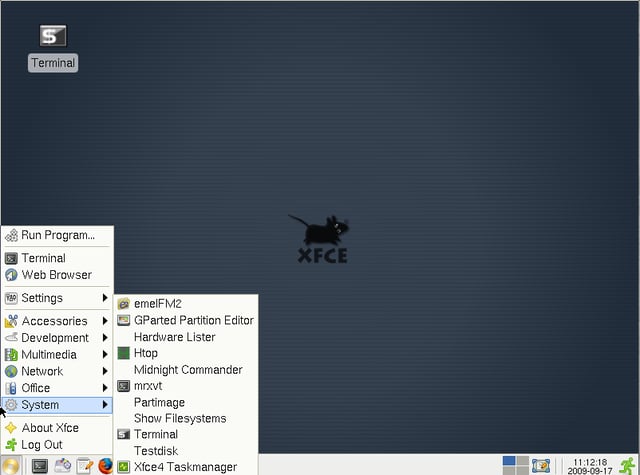Image resolution: width=640 pixels, height=475 pixels.
Task: Launch mrxvt terminal icon
Action: tap(124, 386)
